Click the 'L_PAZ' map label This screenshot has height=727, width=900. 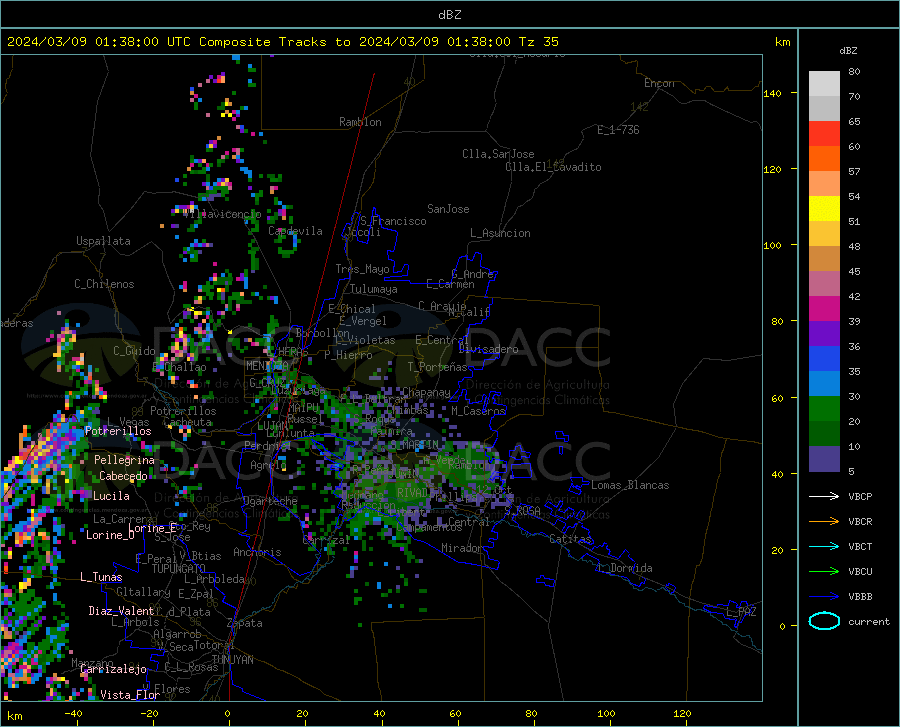(x=741, y=612)
